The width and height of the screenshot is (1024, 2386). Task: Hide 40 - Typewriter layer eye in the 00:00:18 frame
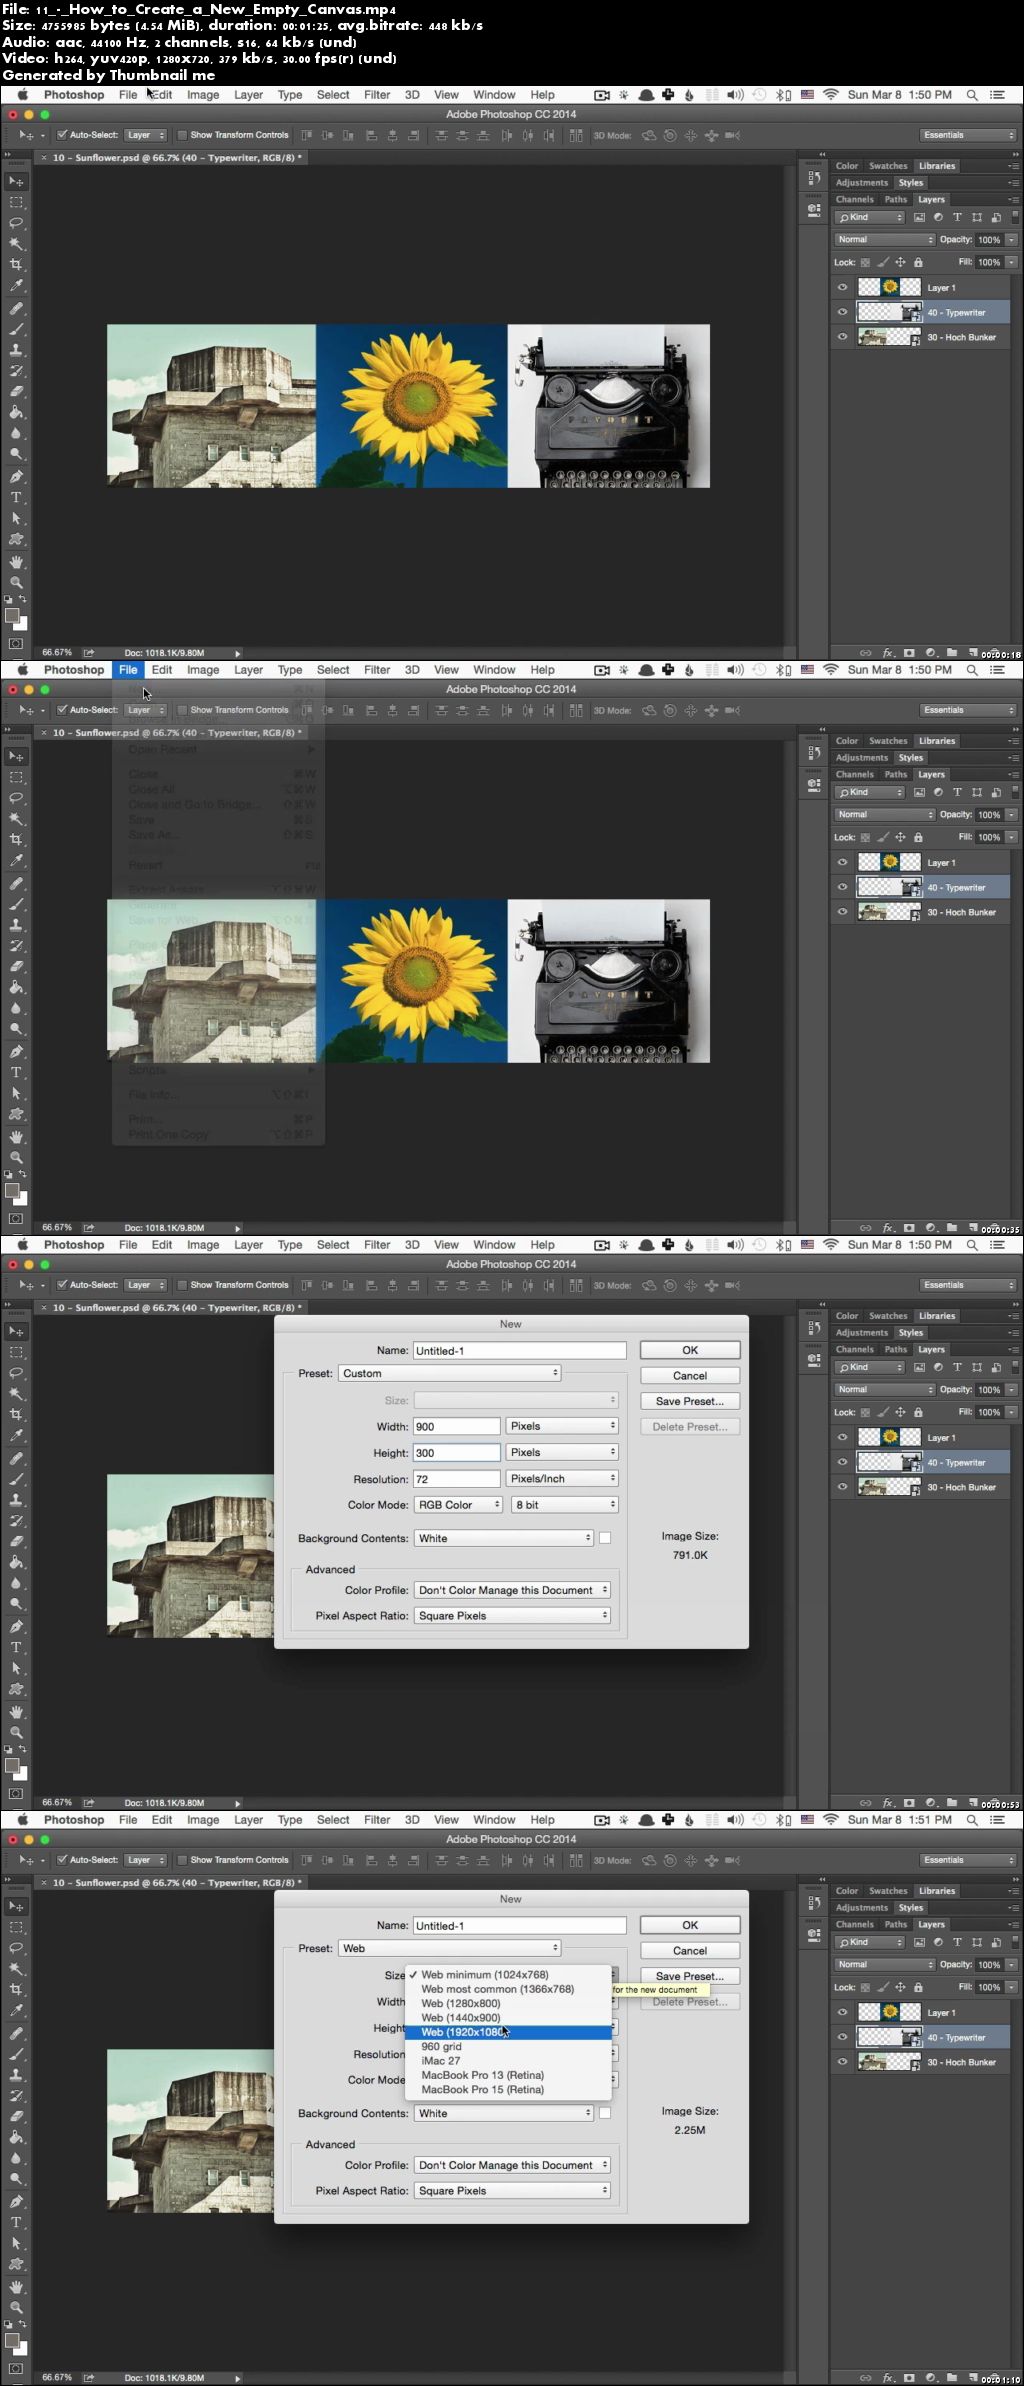coord(842,312)
